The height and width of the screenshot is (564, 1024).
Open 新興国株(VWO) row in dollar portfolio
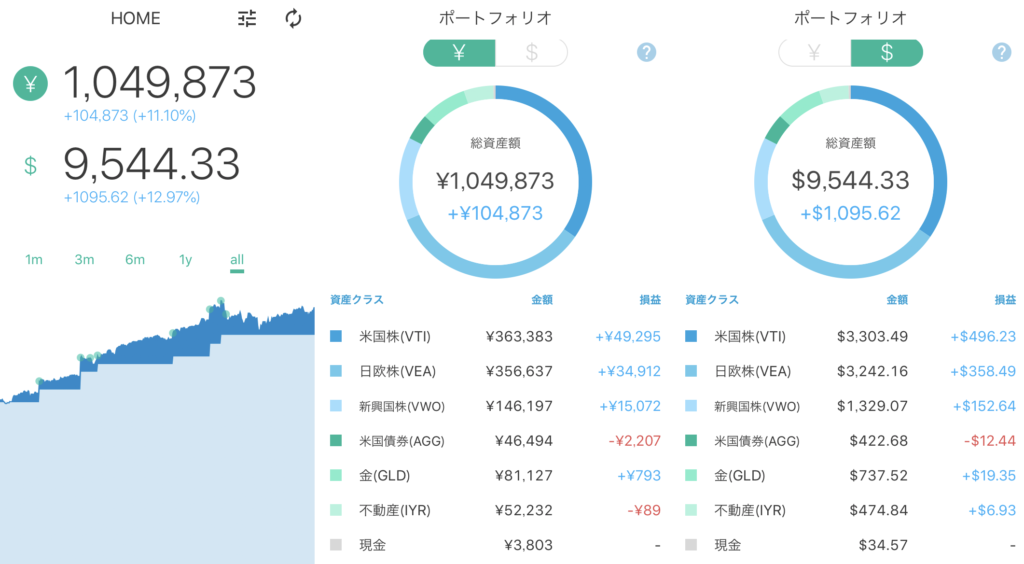click(850, 405)
